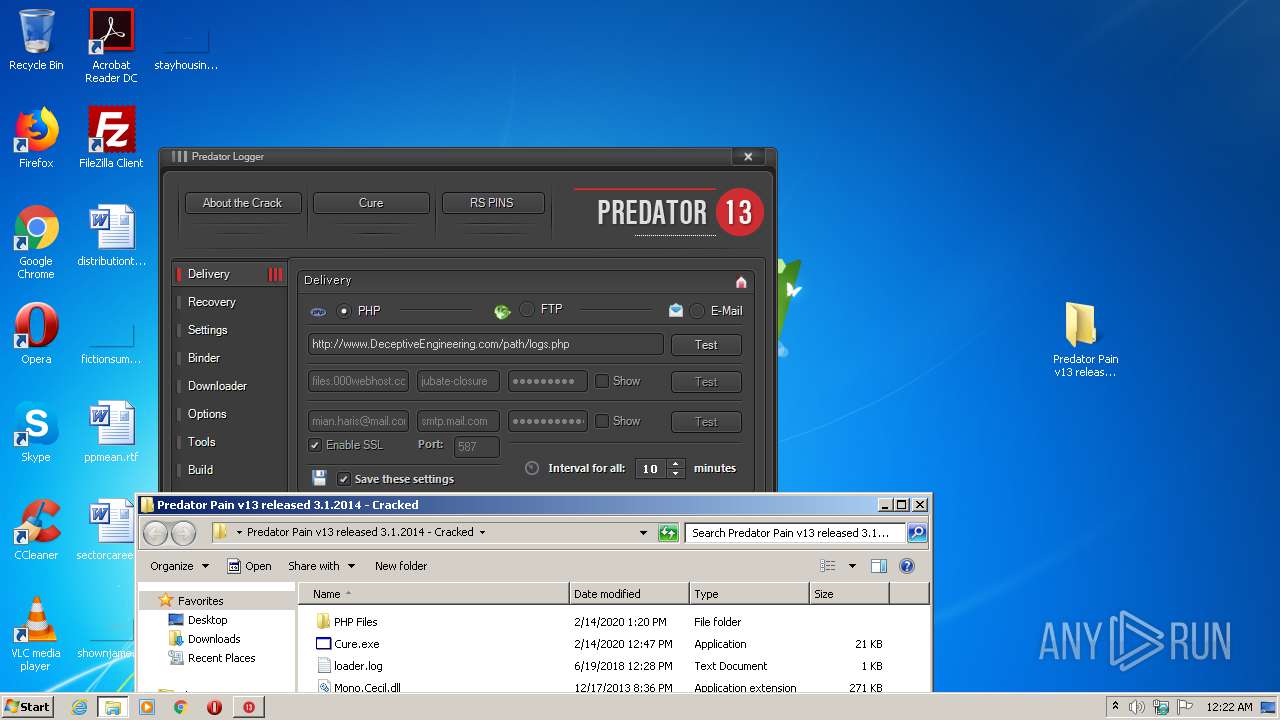Viewport: 1280px width, 720px height.
Task: Select the CCleaner desktop shortcut
Action: click(36, 530)
